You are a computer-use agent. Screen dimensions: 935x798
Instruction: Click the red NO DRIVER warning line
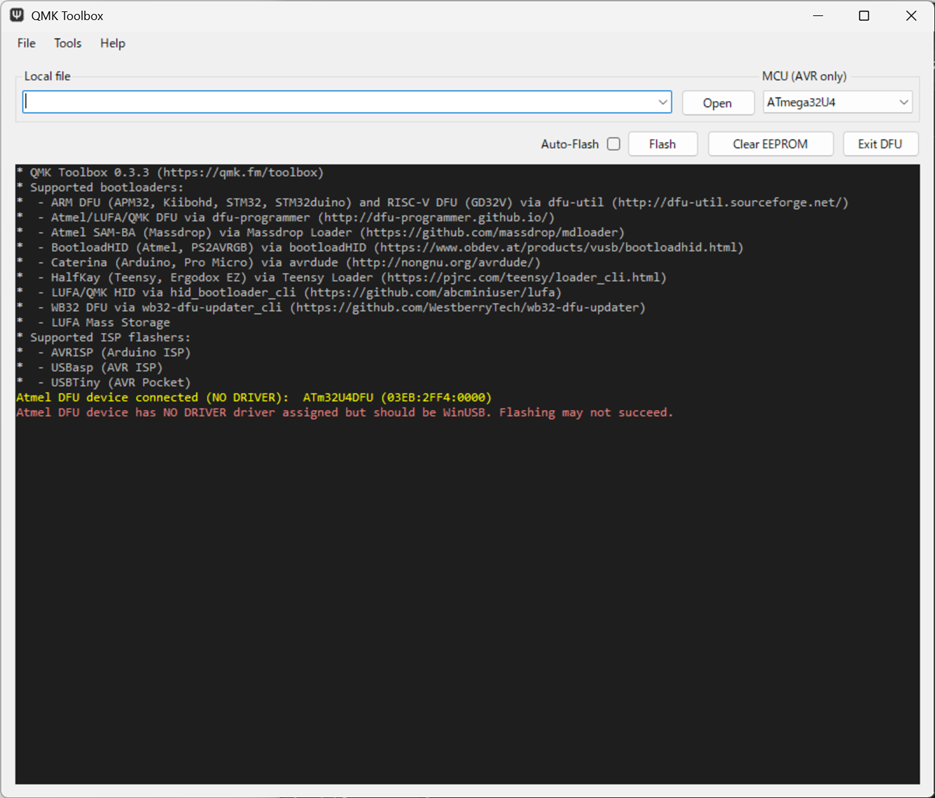[345, 412]
